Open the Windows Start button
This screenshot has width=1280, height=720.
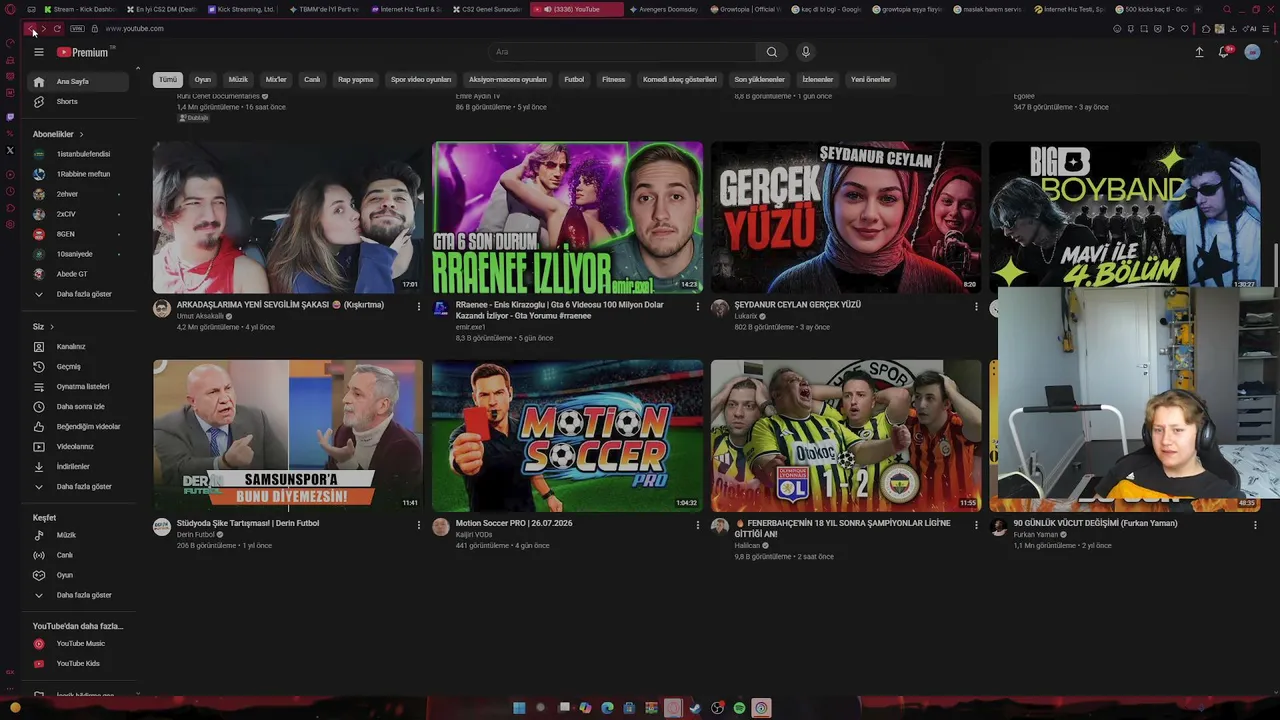pos(519,708)
